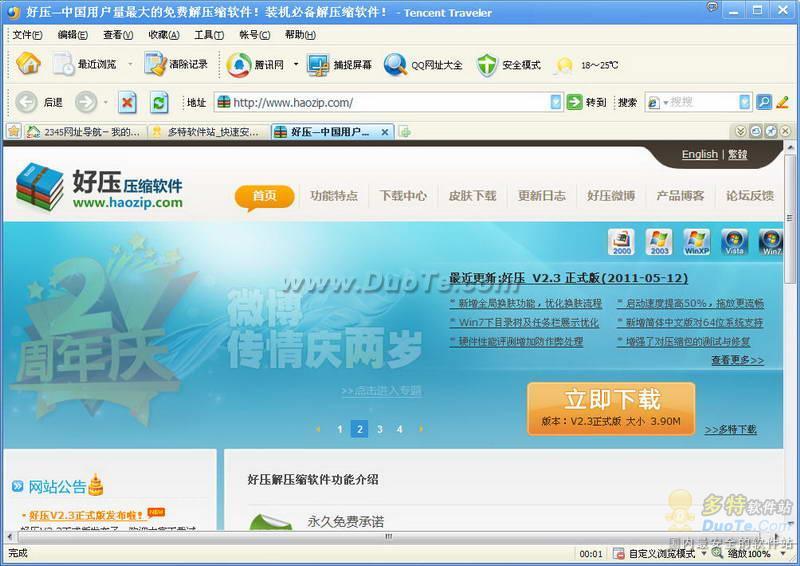This screenshot has height=566, width=800.
Task: Open the 查看(V) menu
Action: tap(118, 35)
